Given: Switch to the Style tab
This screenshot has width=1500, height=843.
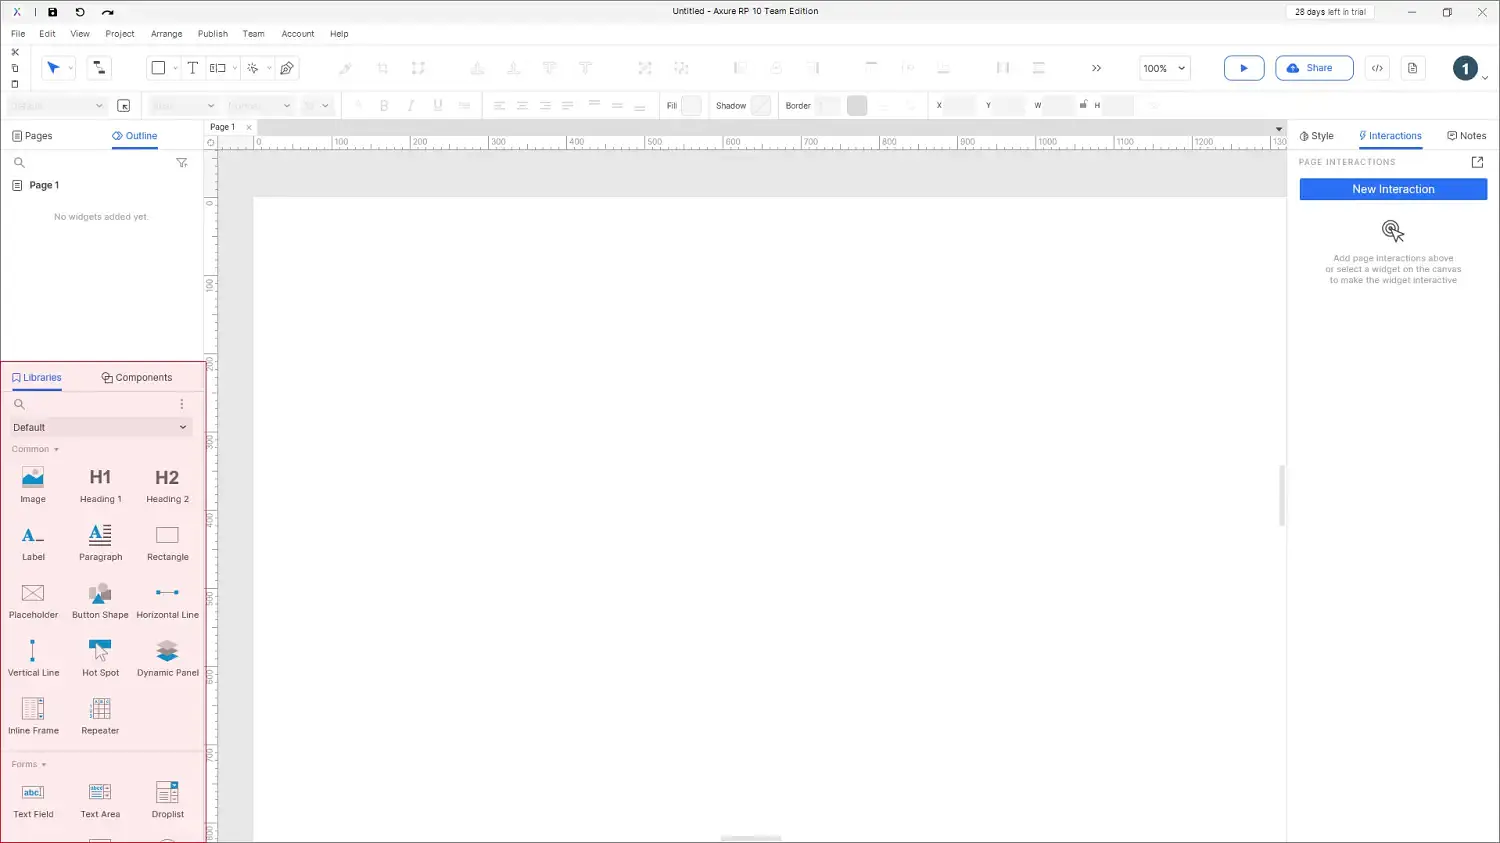Looking at the screenshot, I should [x=1316, y=136].
